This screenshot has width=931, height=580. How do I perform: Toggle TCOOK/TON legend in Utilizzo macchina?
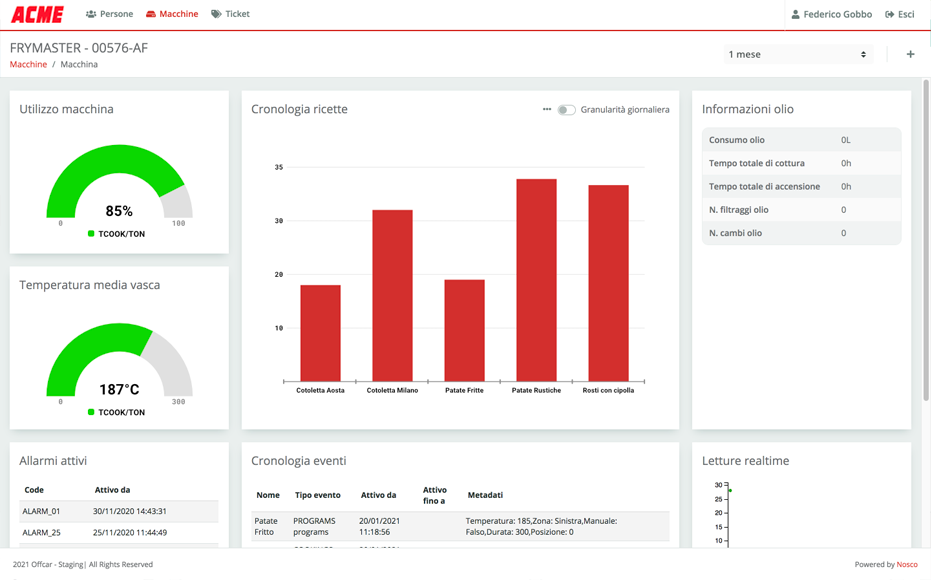tap(116, 234)
